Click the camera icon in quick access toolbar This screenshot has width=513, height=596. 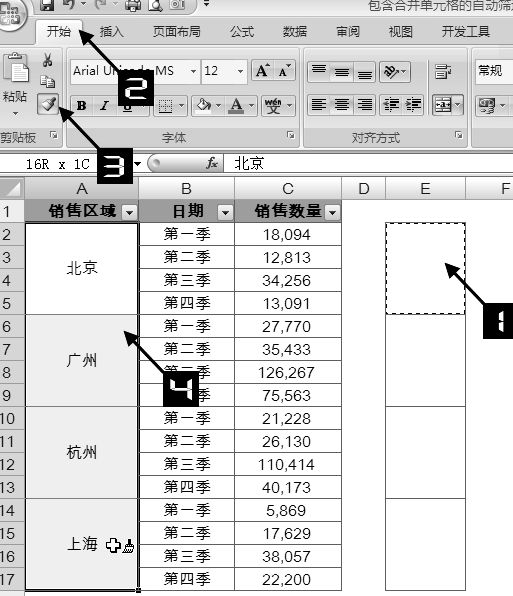[178, 5]
